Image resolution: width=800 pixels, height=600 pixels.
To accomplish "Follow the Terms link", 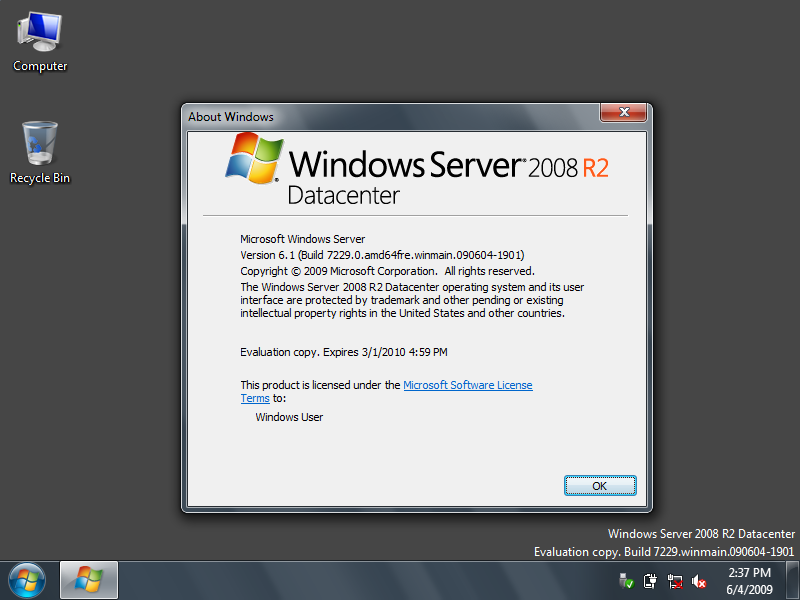I will [x=255, y=398].
